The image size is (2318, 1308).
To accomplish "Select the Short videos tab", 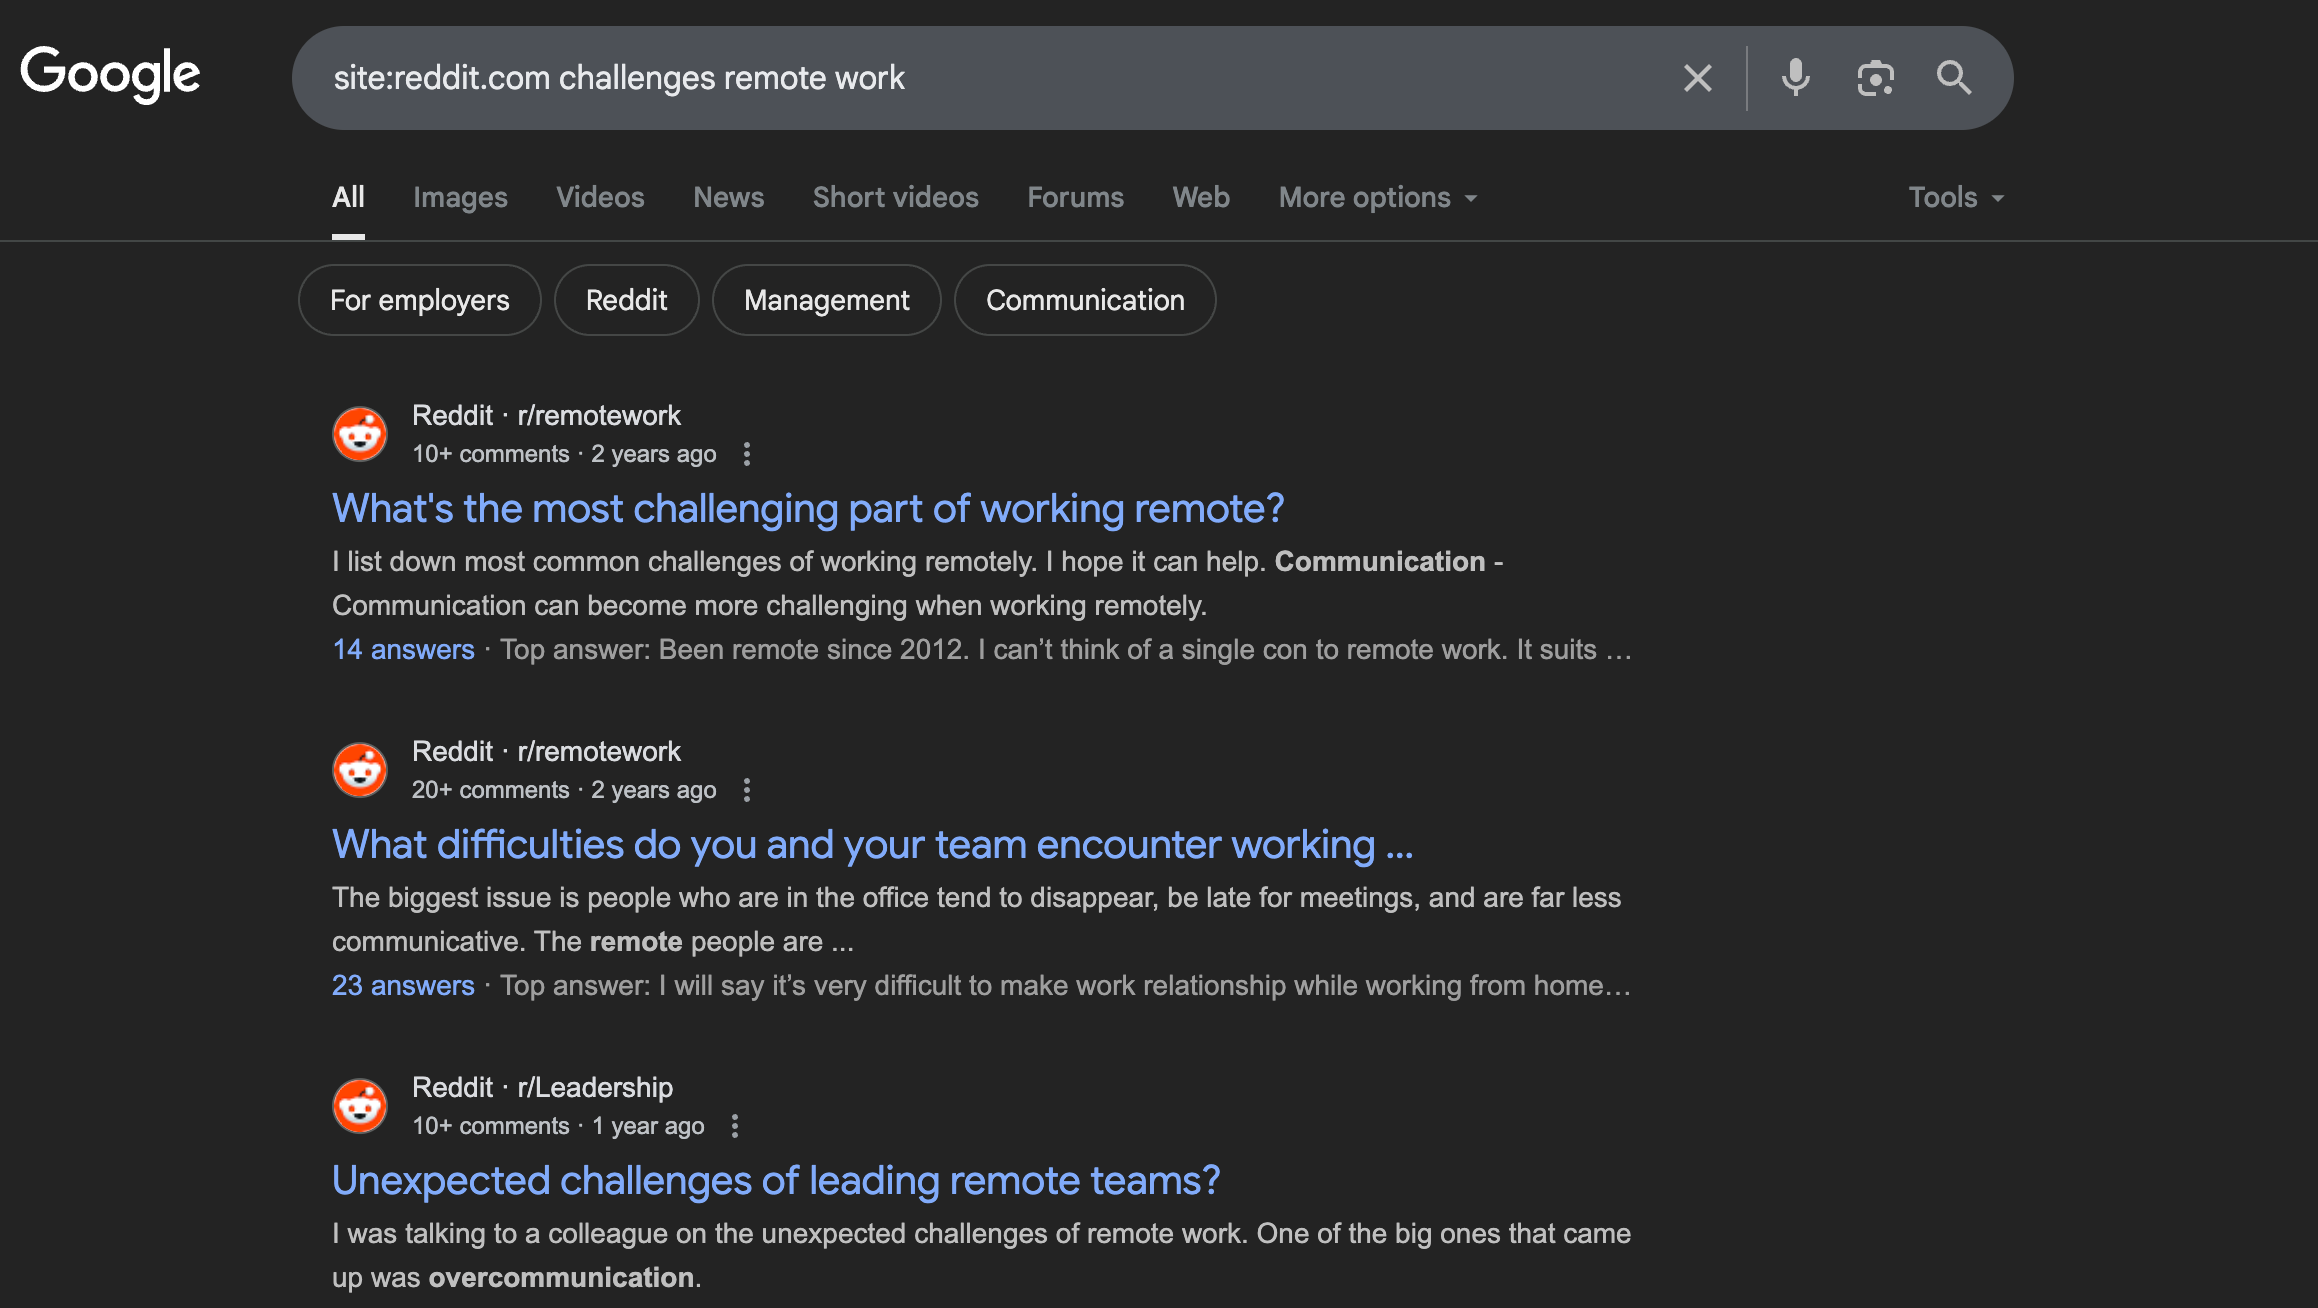I will click(895, 198).
